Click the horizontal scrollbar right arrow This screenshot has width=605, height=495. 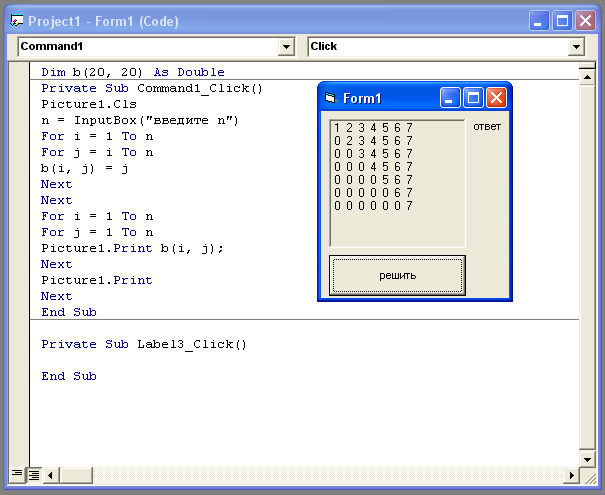click(571, 475)
